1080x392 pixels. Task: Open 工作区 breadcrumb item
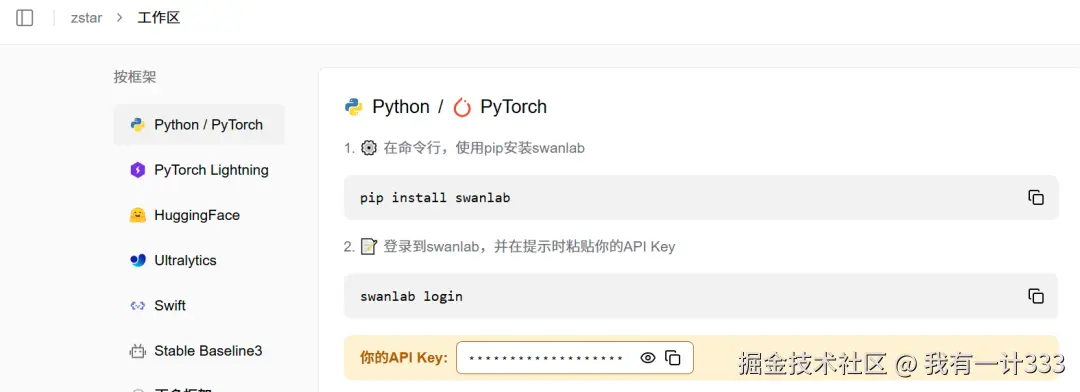[158, 18]
